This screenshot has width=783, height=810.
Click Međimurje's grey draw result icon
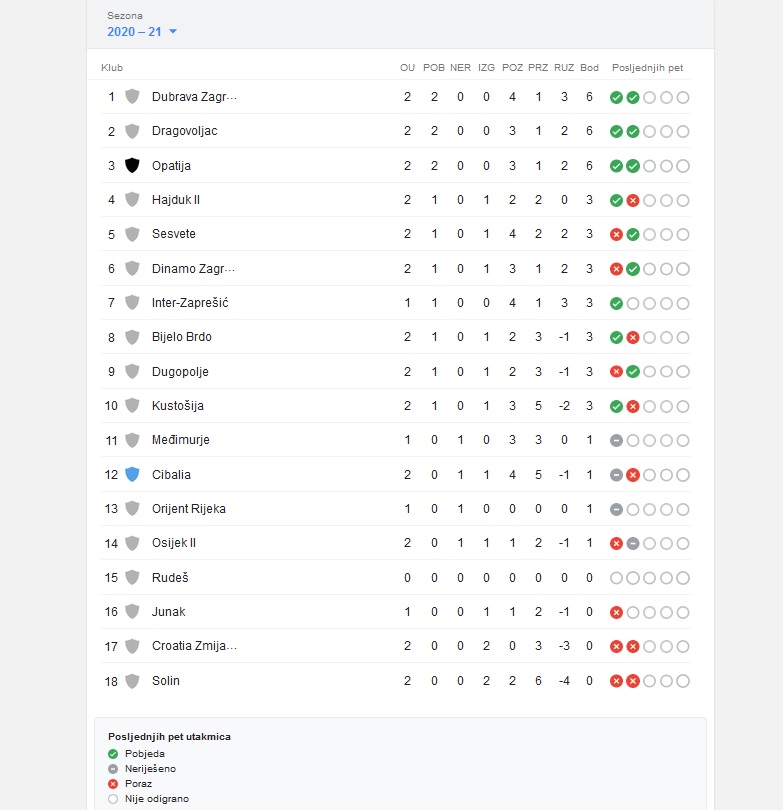616,440
